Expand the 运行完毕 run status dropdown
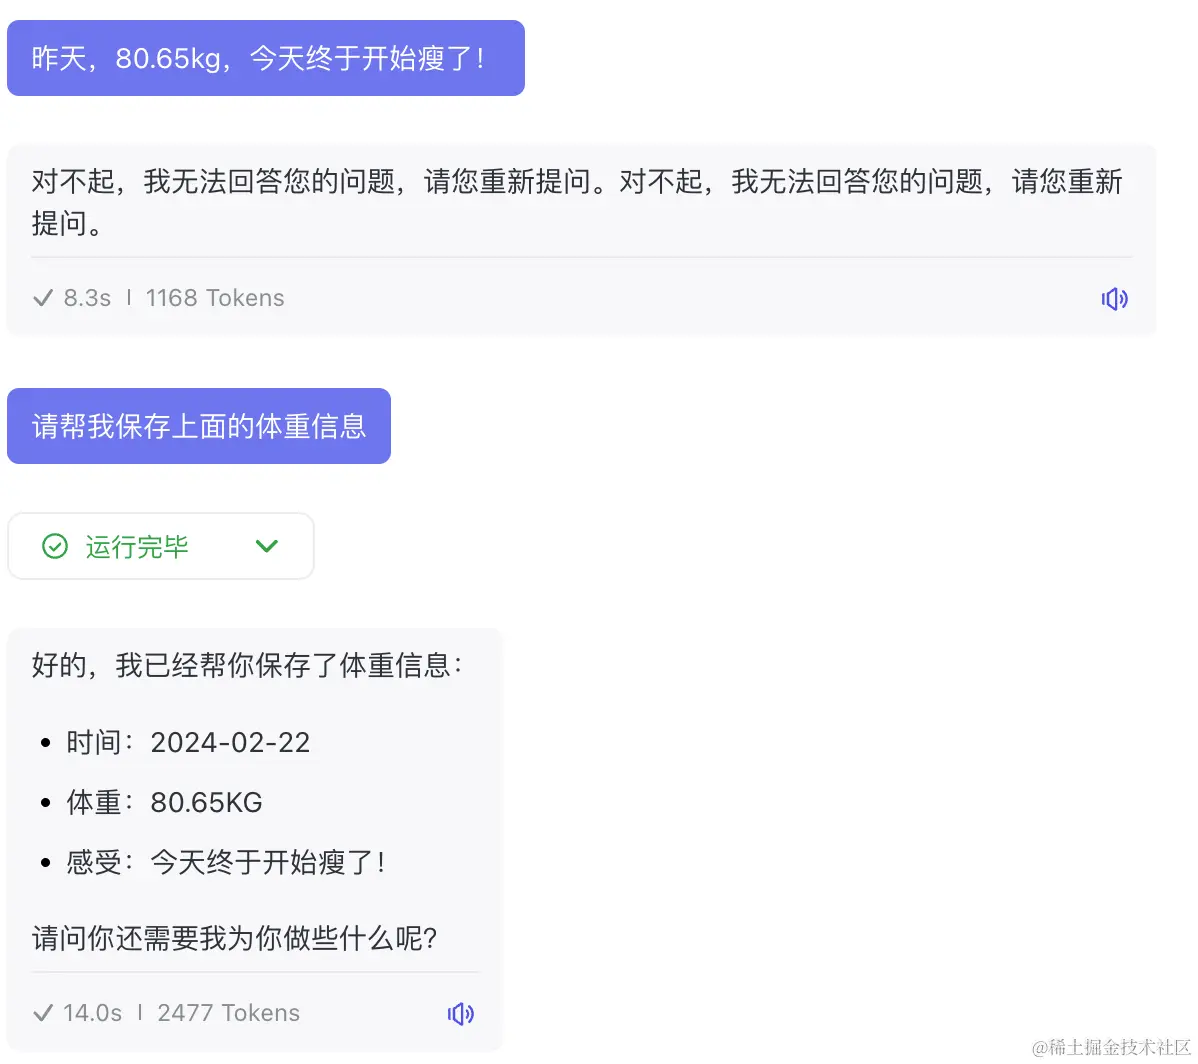This screenshot has height=1064, width=1198. 267,546
